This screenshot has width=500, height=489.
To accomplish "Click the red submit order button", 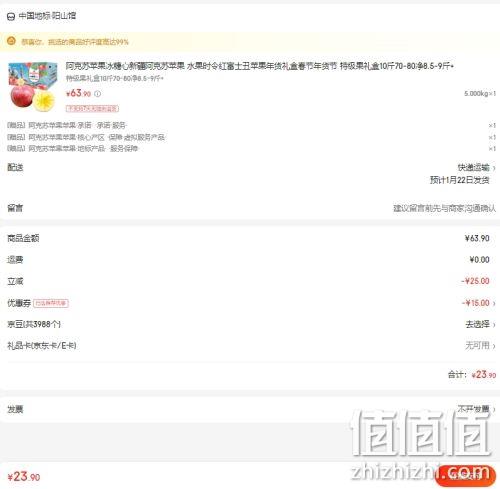I will pos(467,475).
